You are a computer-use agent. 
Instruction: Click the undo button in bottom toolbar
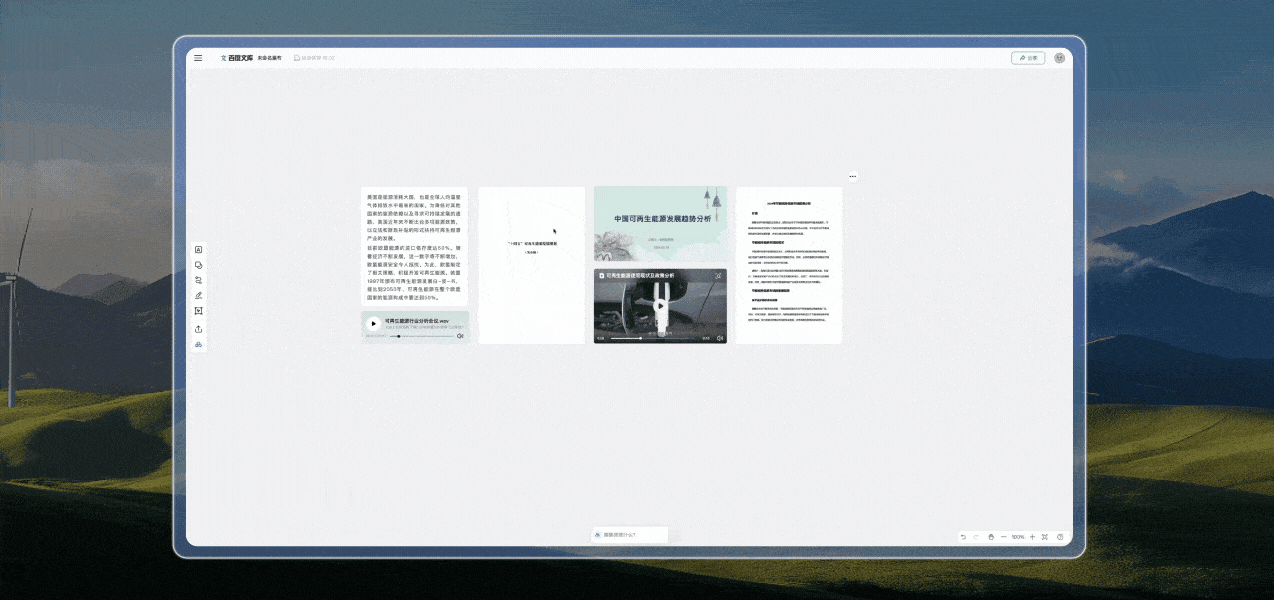(x=964, y=537)
